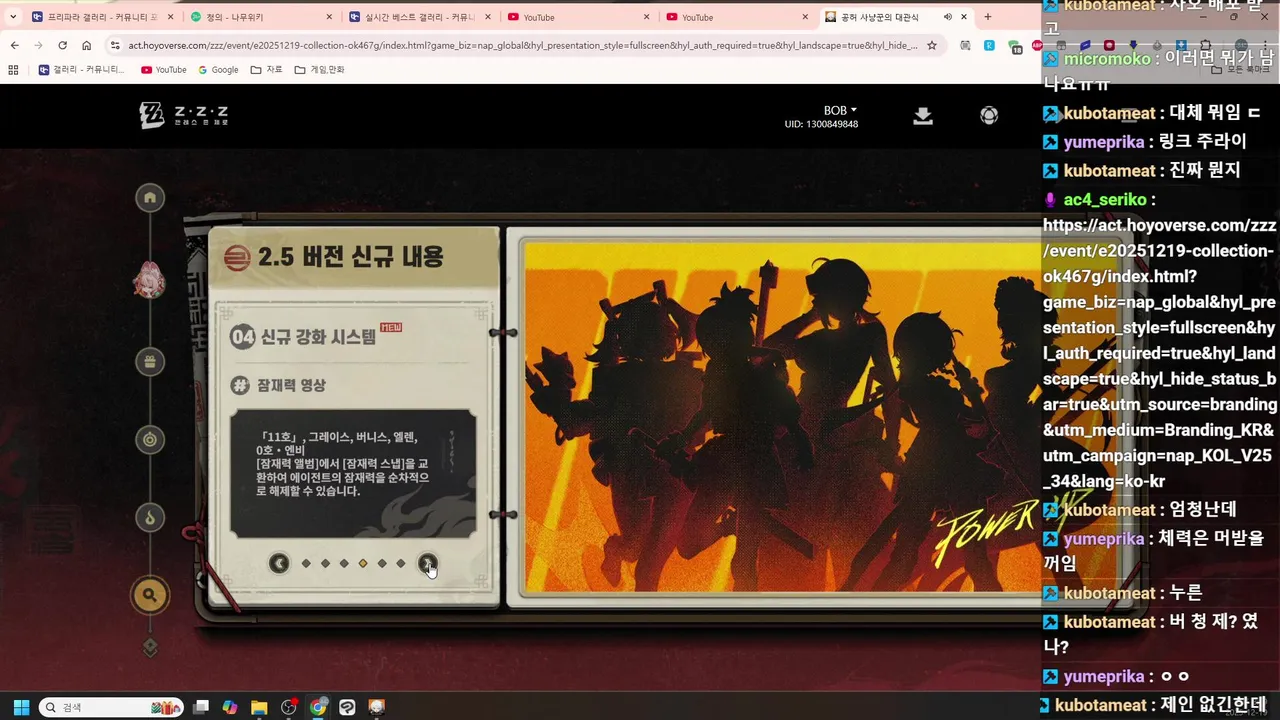
Task: Open the 갤러리 - 커뮤니티 bookmark
Action: (x=81, y=70)
